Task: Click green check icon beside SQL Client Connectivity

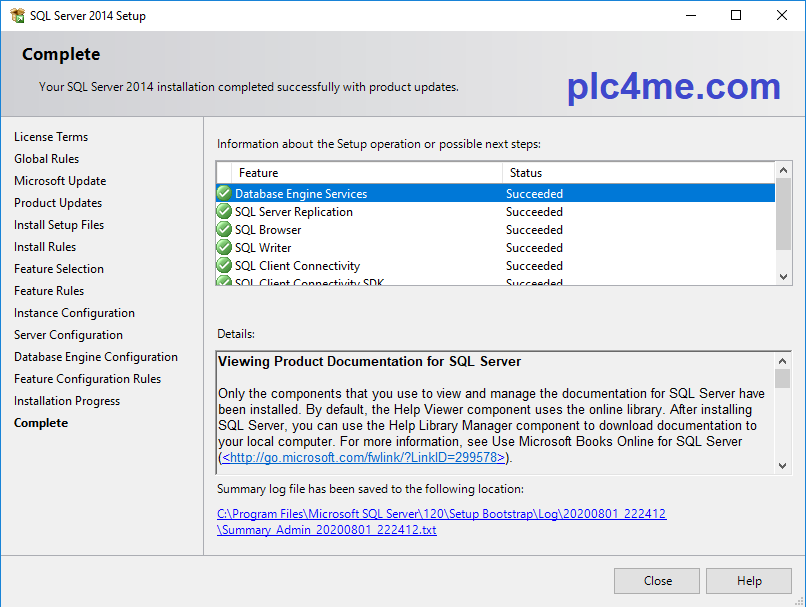Action: tap(224, 266)
